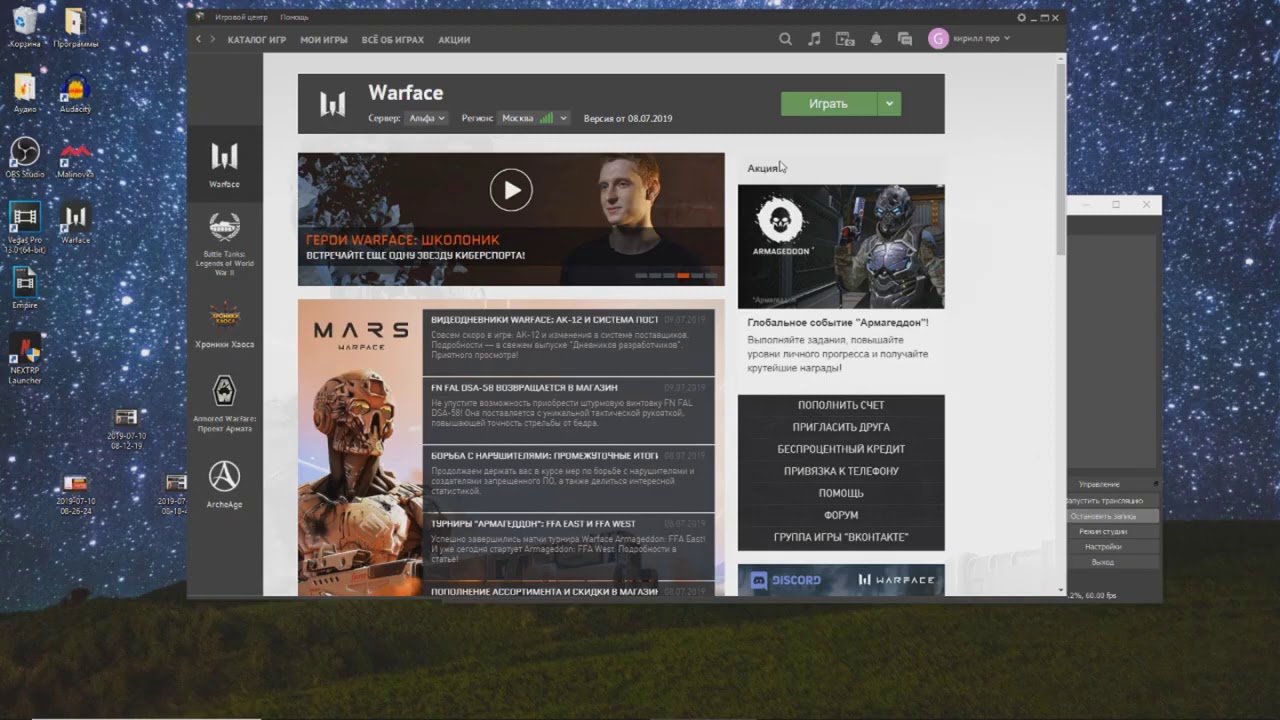Select Warface in the game sidebar
1280x720 pixels.
224,165
